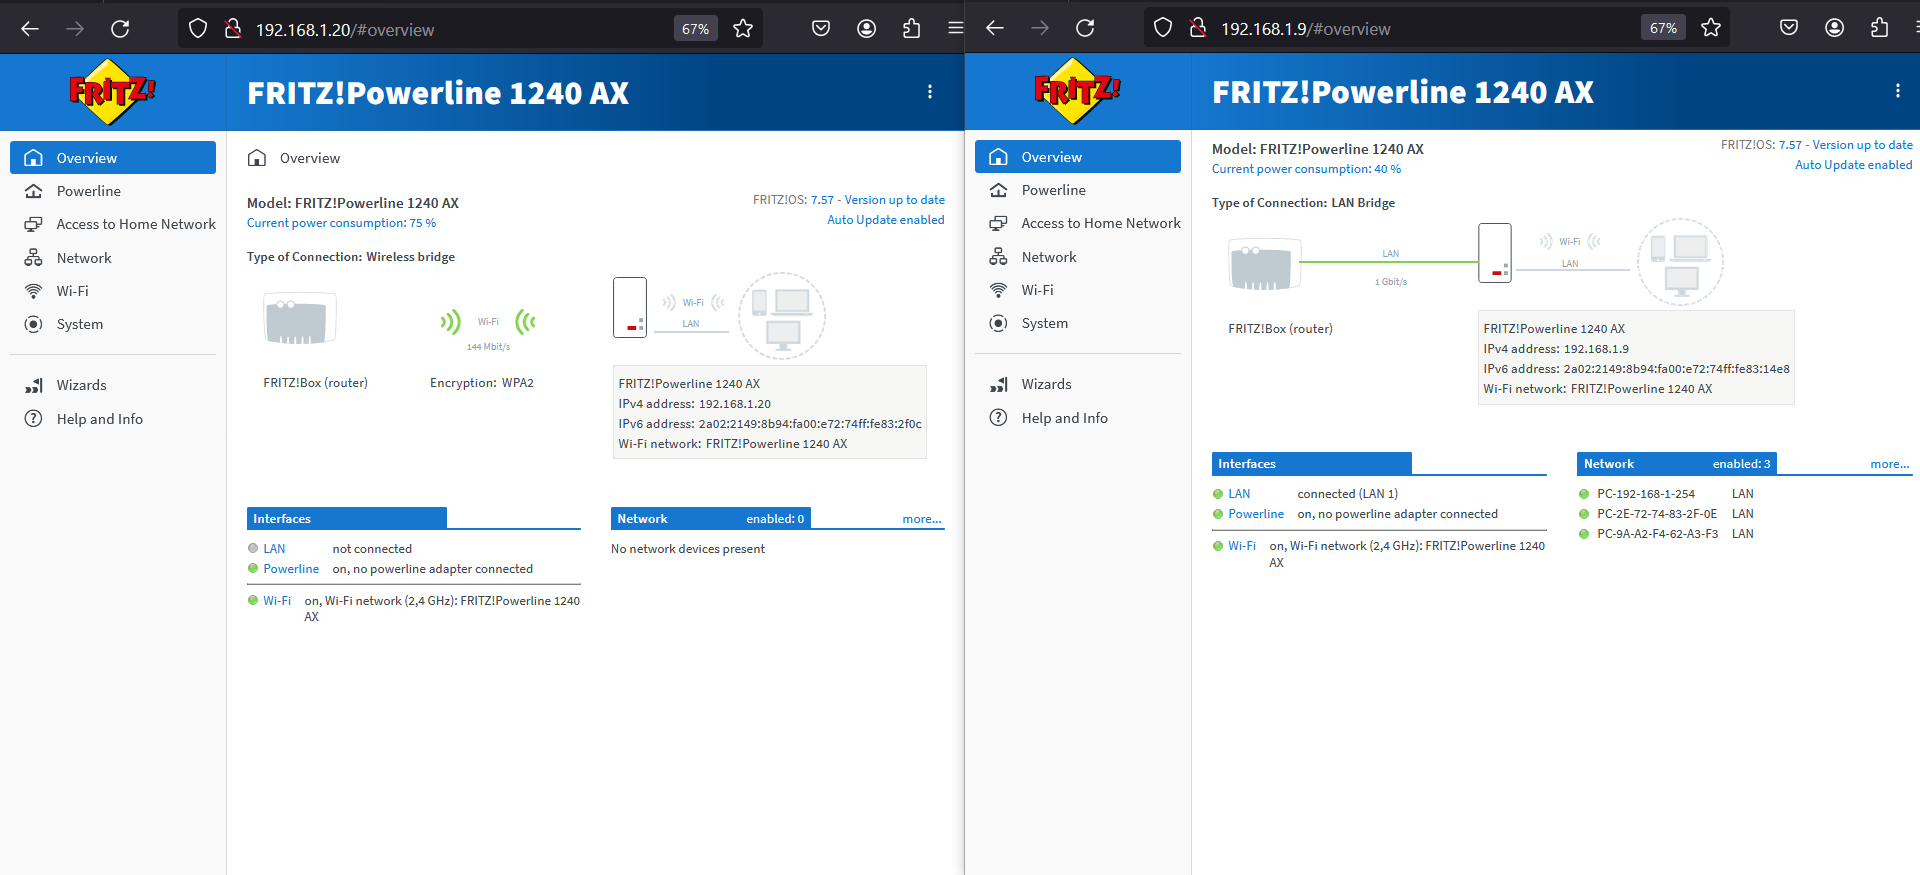Screen dimensions: 1920x875
Task: Click the FRITZ!Box router image in left window
Action: pyautogui.click(x=299, y=319)
